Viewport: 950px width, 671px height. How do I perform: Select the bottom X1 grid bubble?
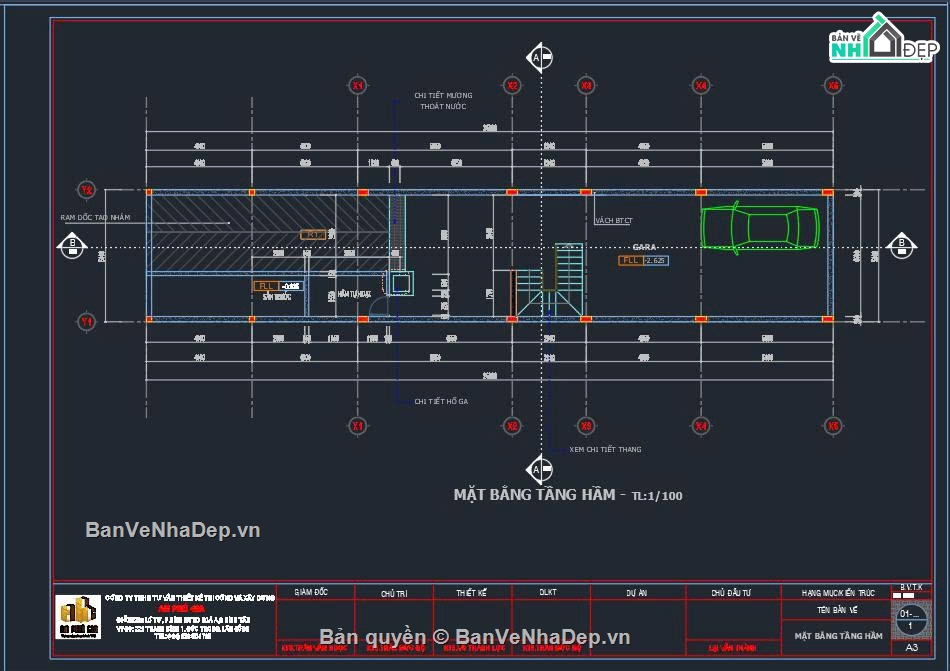click(357, 426)
